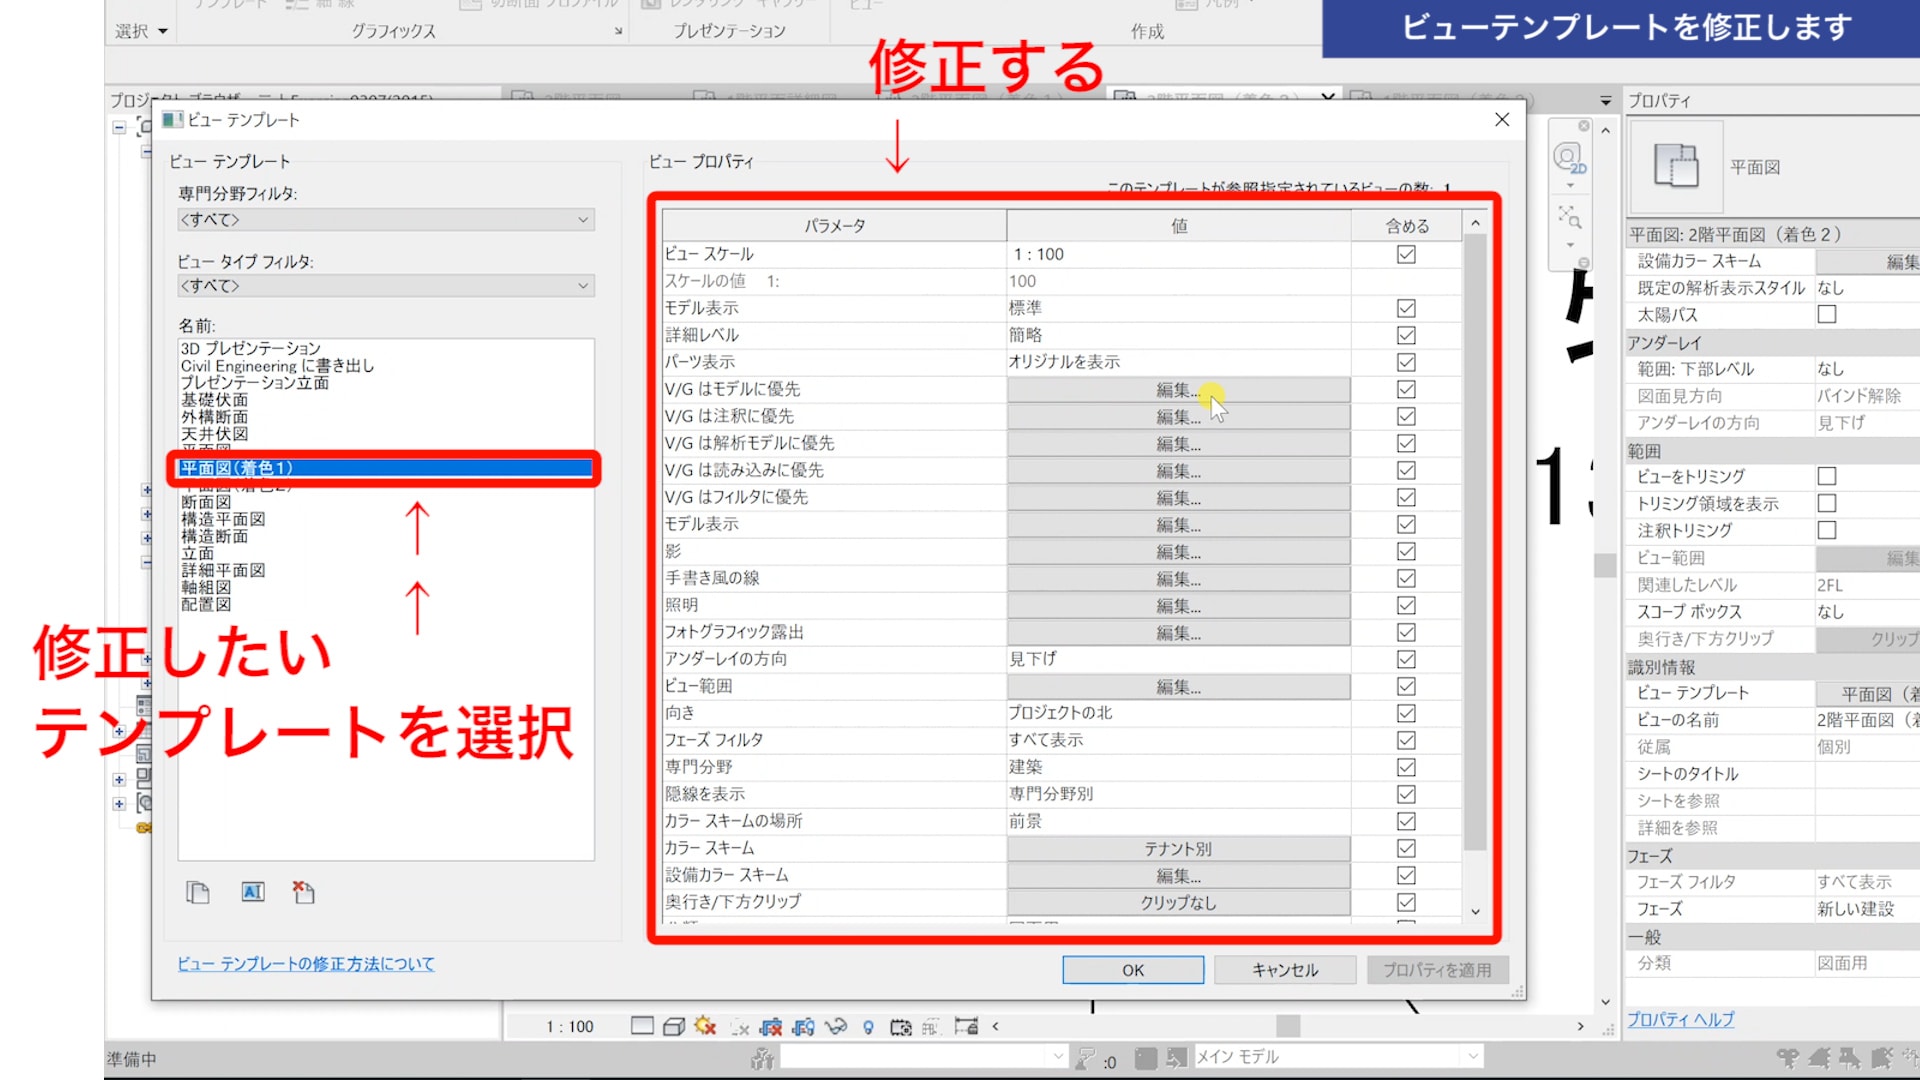Click the Duplicate view template icon
This screenshot has width=1920, height=1080.
pyautogui.click(x=198, y=892)
